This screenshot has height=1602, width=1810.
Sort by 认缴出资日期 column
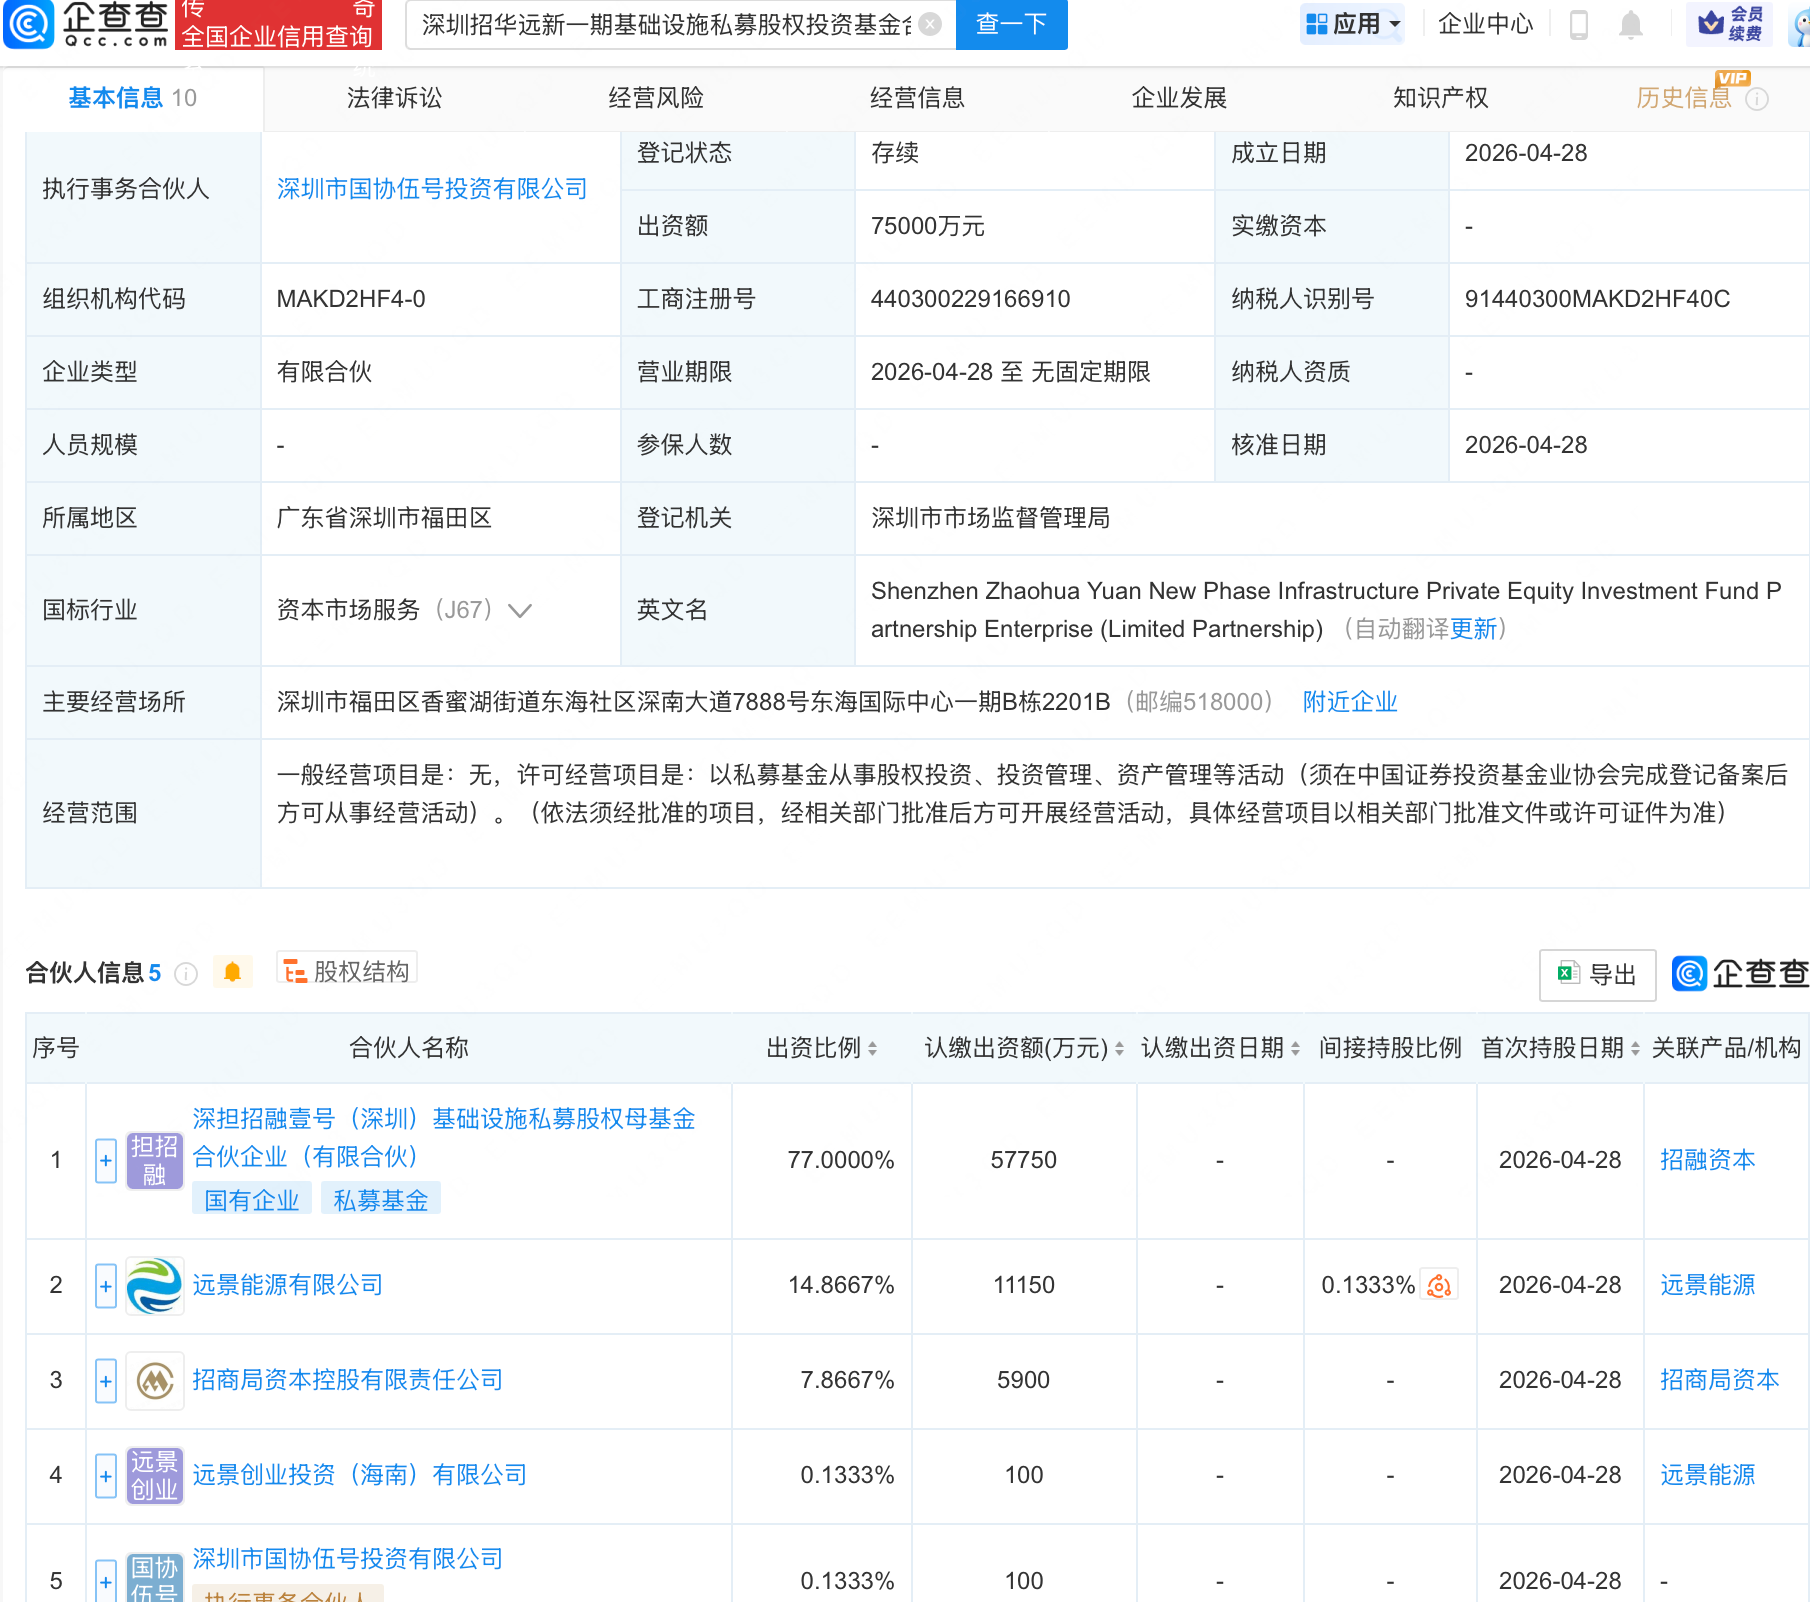[1295, 1048]
